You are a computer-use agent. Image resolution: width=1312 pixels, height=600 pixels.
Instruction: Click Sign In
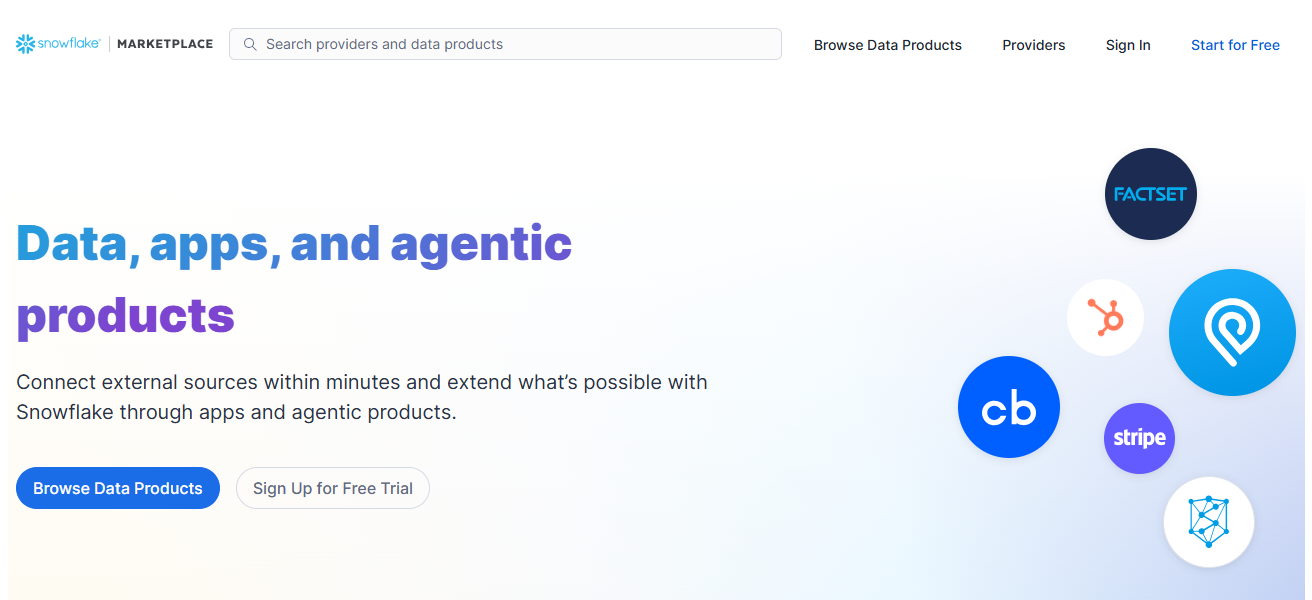coord(1127,45)
